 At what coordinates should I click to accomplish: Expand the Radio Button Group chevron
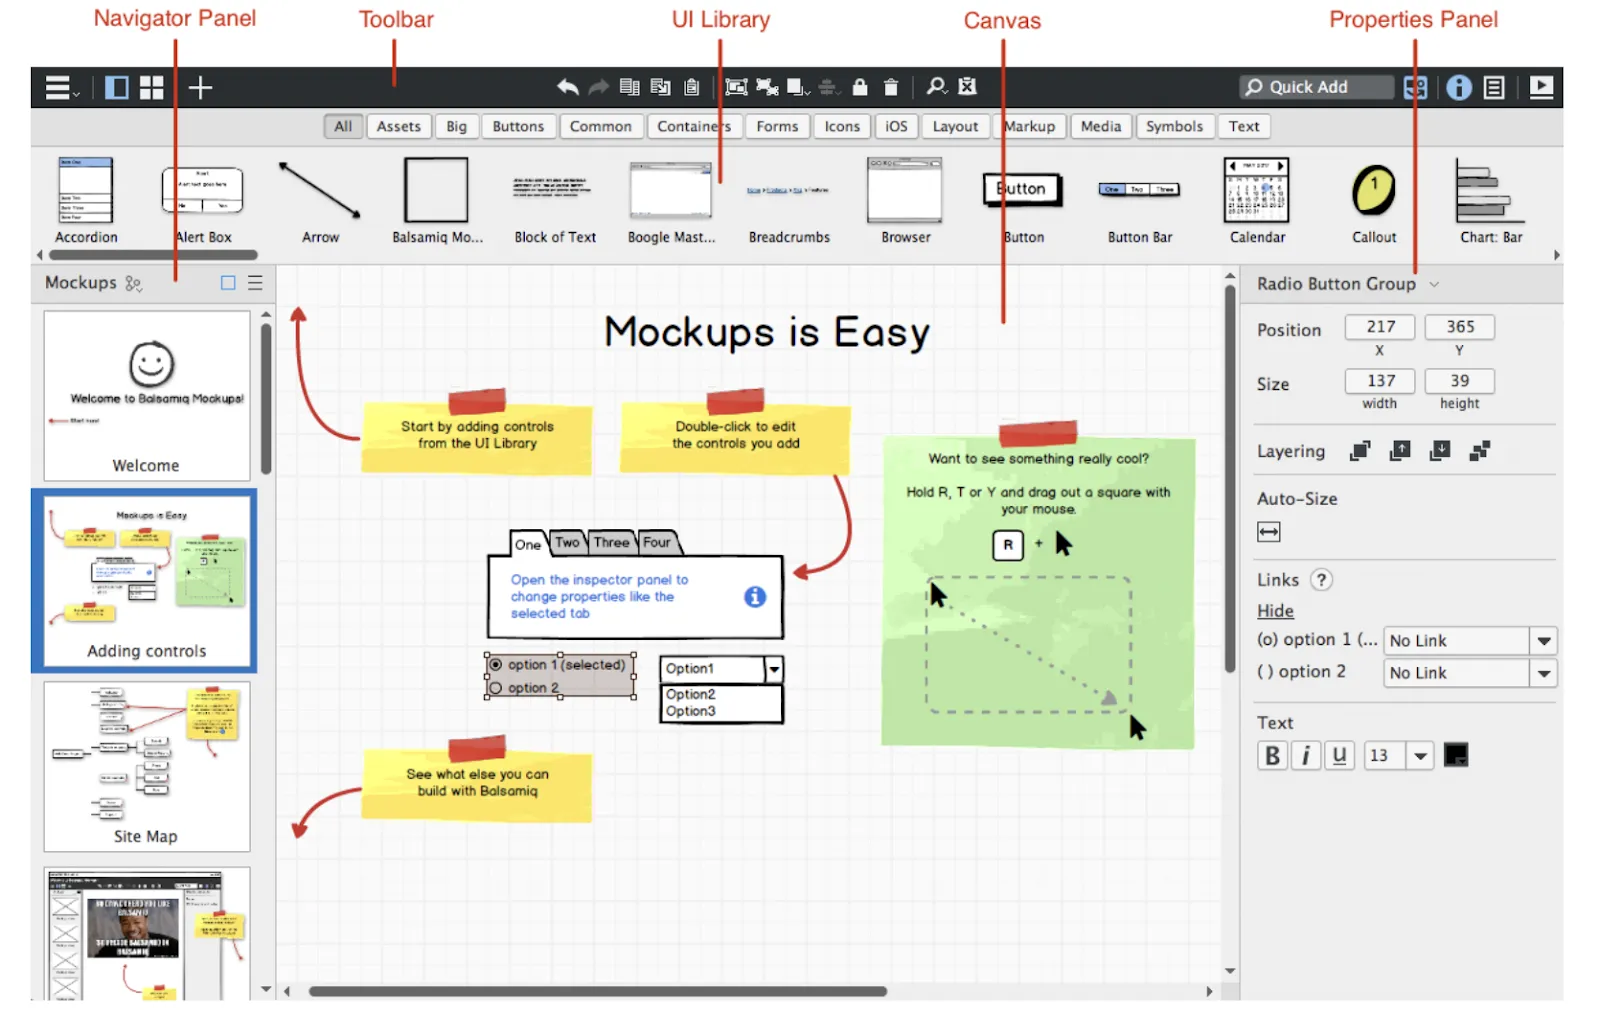pyautogui.click(x=1434, y=284)
